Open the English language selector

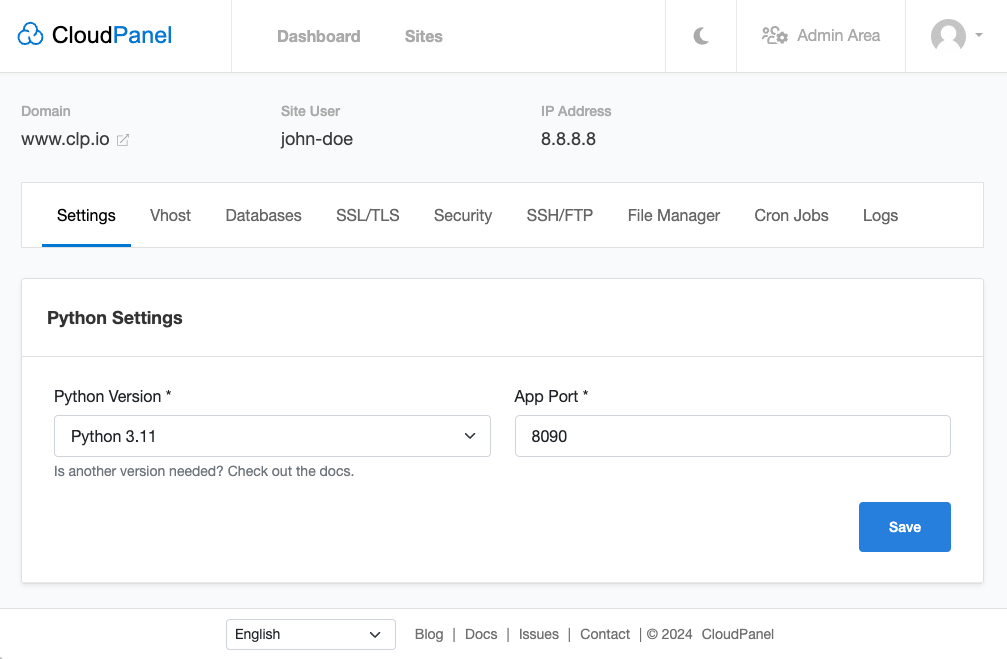(310, 634)
